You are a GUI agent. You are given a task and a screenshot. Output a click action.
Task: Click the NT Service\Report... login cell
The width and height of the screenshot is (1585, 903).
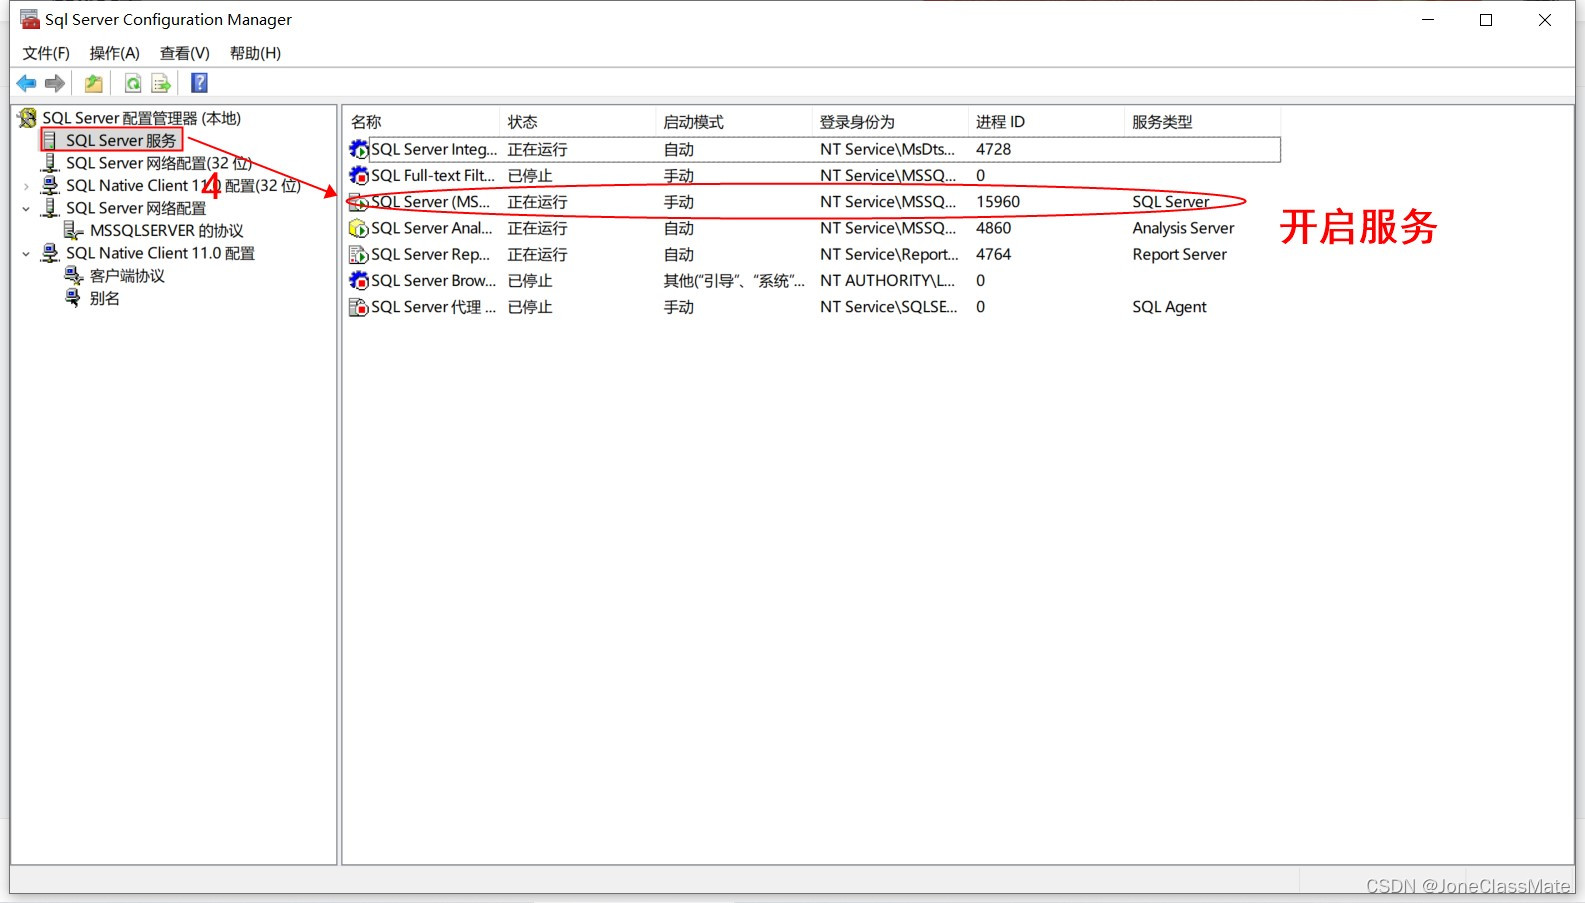click(x=889, y=254)
